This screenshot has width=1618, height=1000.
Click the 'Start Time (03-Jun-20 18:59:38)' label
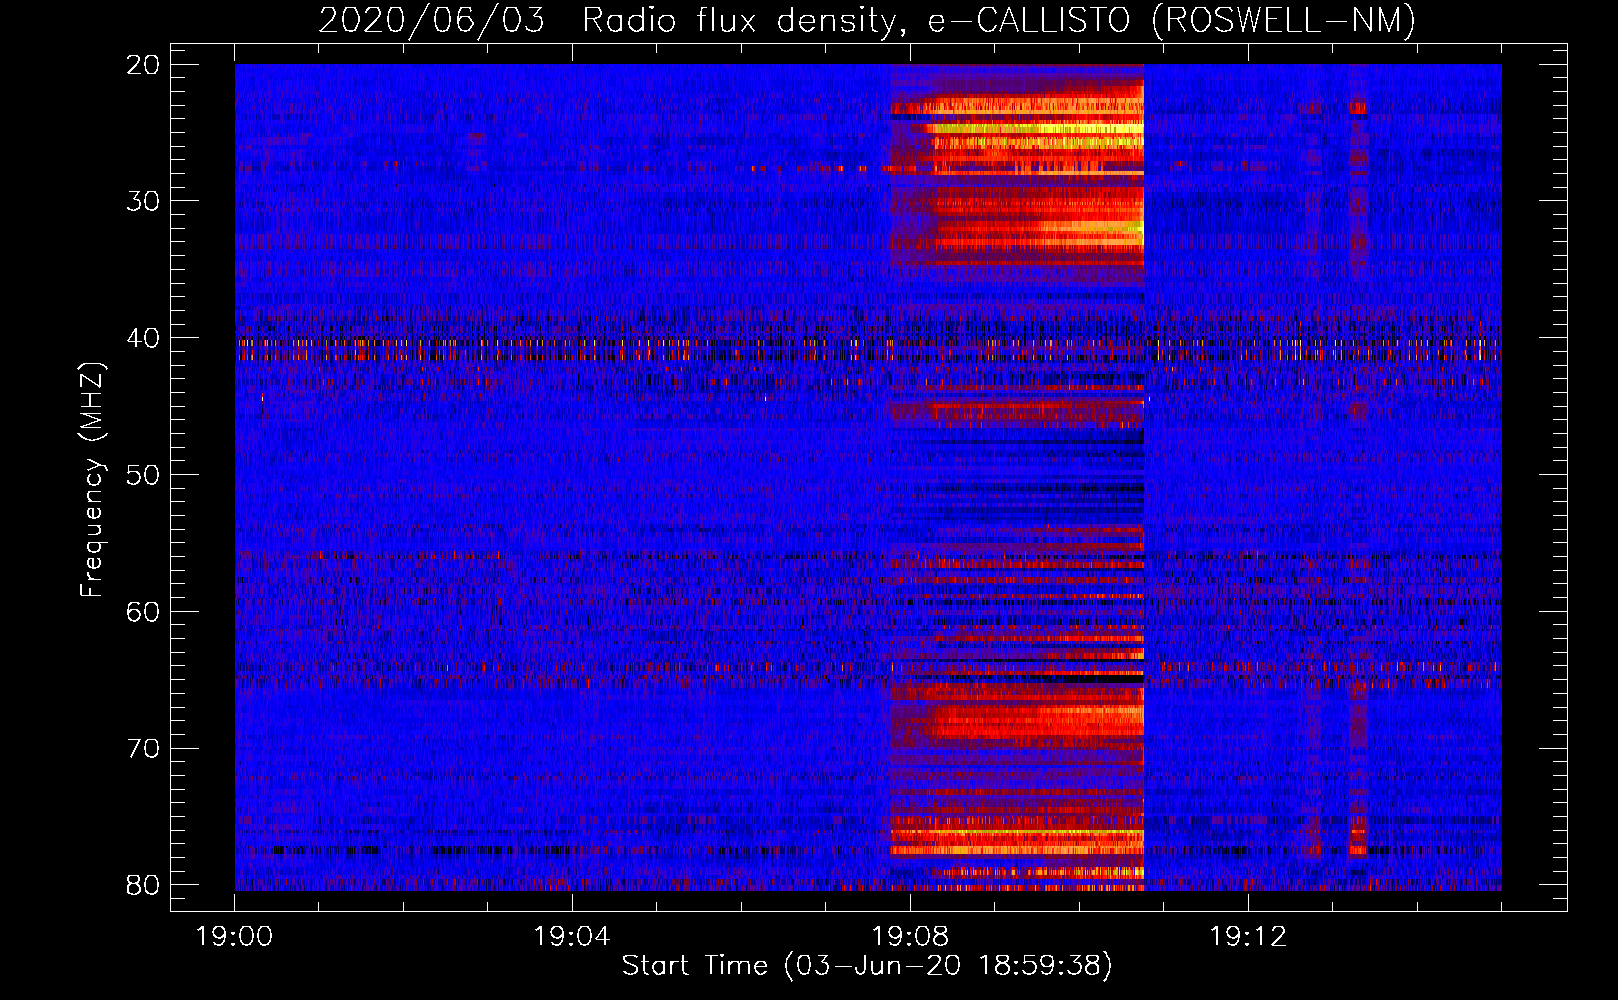[x=867, y=966]
